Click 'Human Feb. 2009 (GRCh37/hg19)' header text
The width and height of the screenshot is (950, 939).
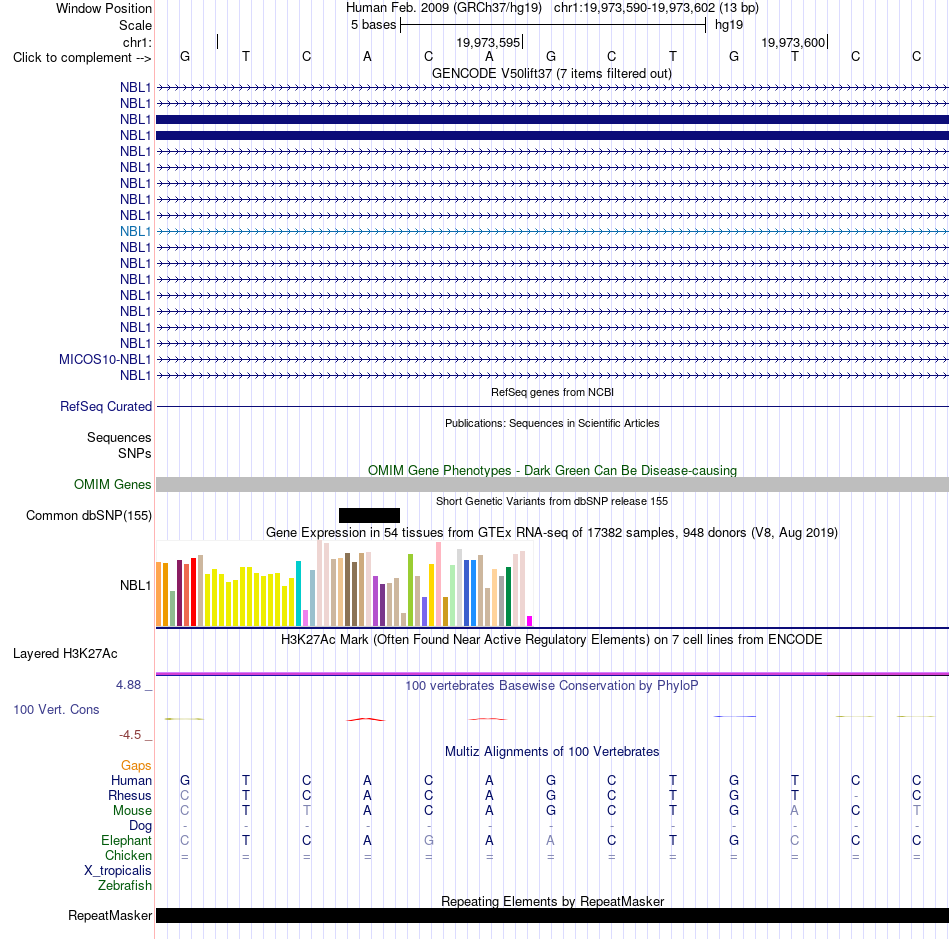(x=443, y=8)
